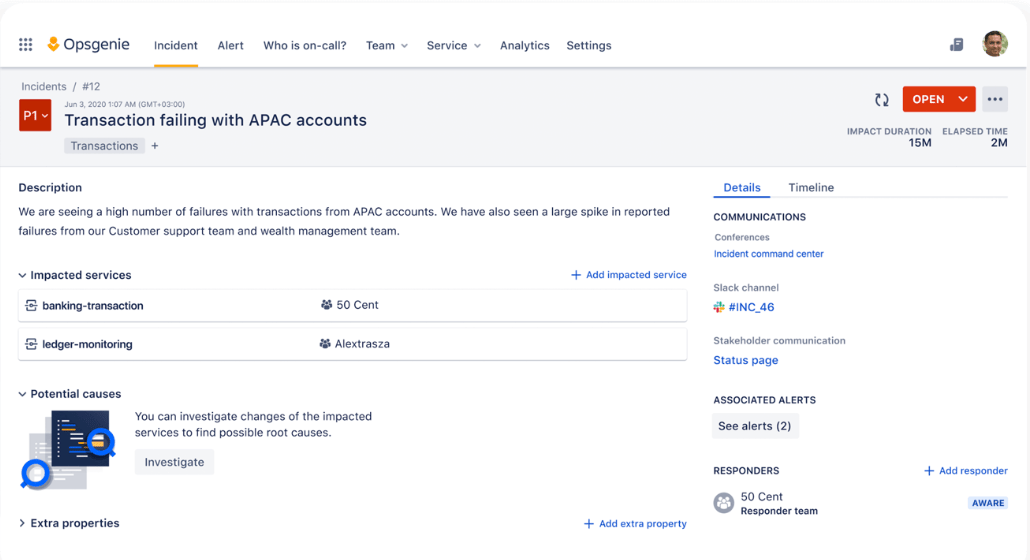1030x560 pixels.
Task: Open the user profile avatar
Action: tap(994, 44)
